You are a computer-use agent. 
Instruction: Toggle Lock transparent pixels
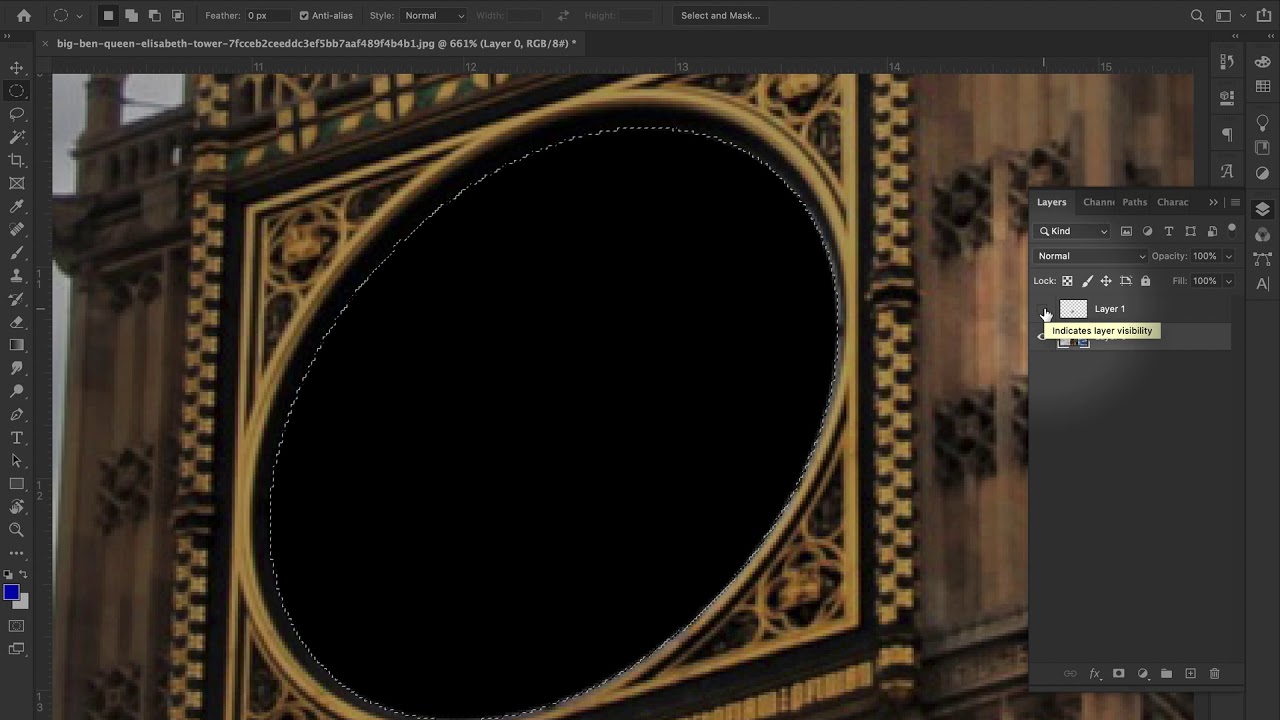coord(1067,281)
